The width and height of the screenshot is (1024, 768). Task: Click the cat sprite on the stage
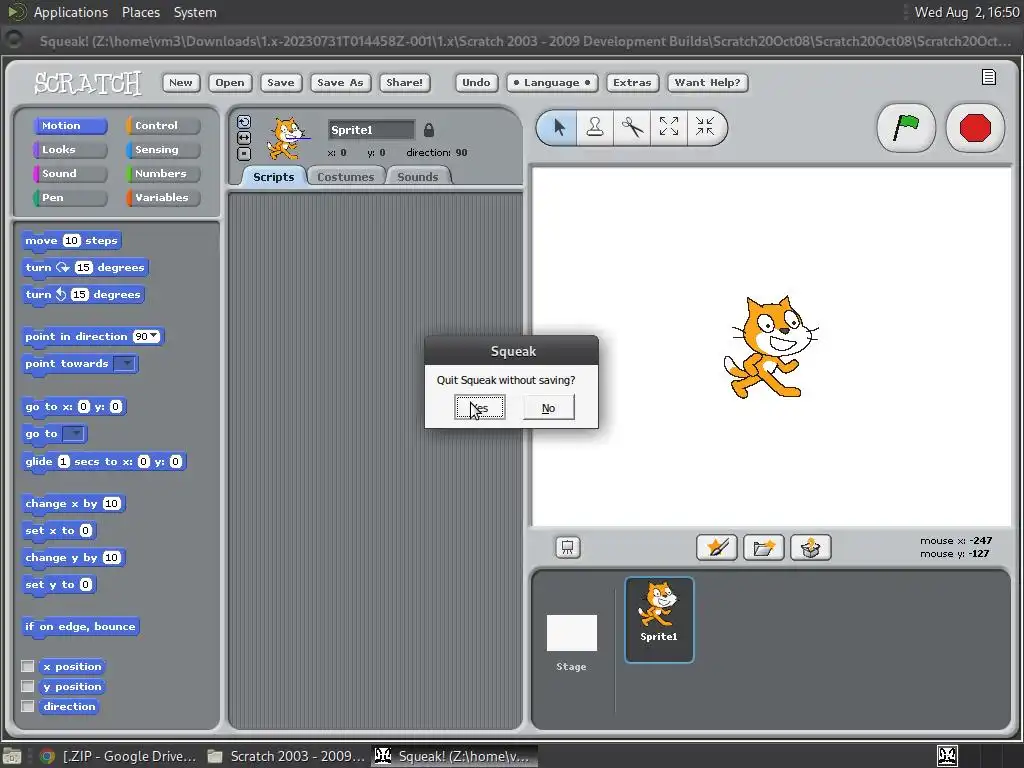771,347
